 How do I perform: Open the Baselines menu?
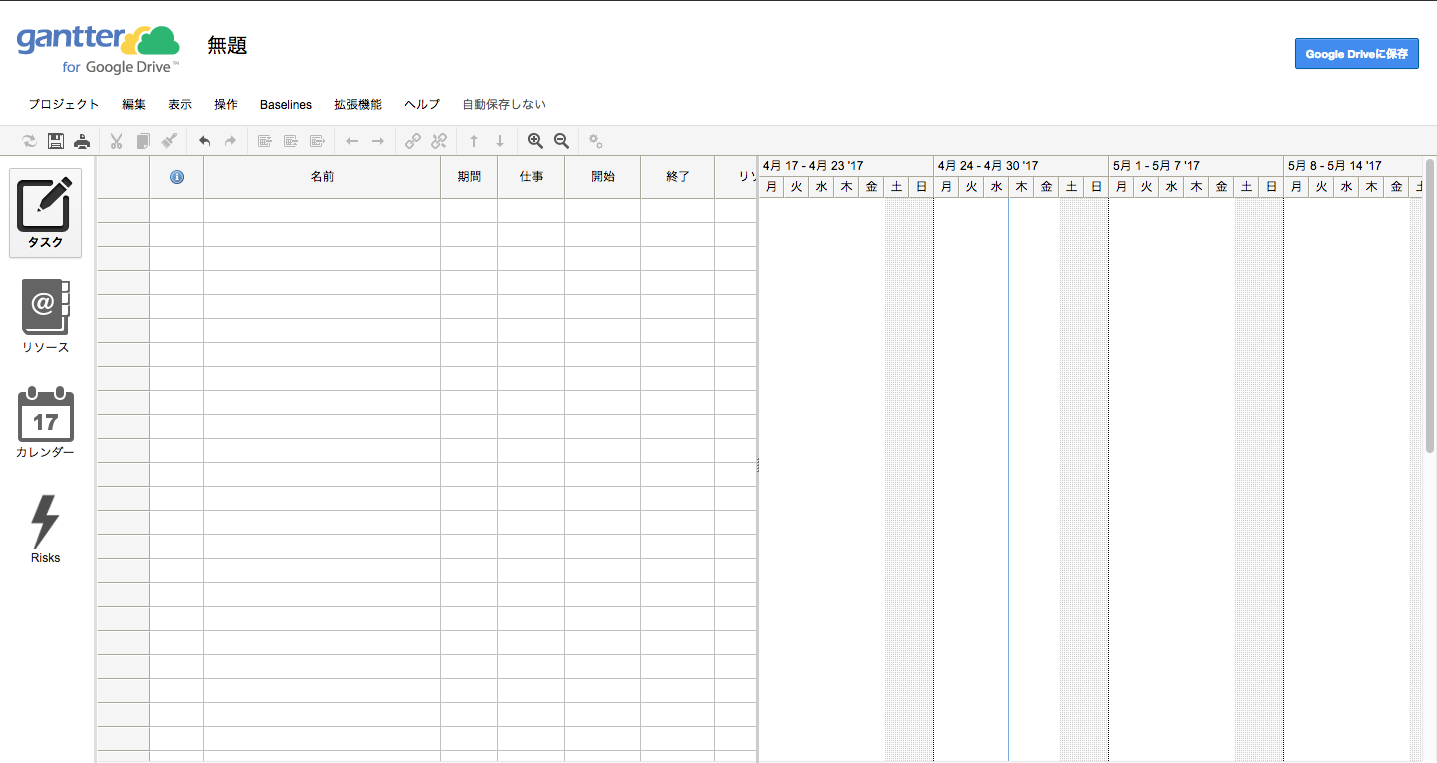[x=286, y=104]
